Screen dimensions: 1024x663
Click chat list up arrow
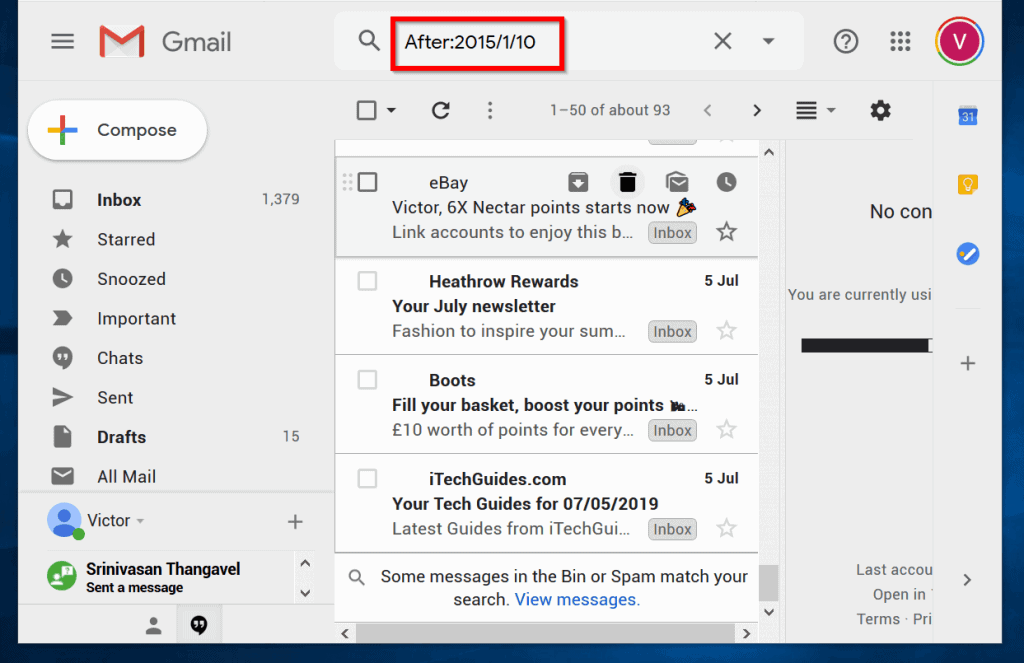[x=305, y=563]
